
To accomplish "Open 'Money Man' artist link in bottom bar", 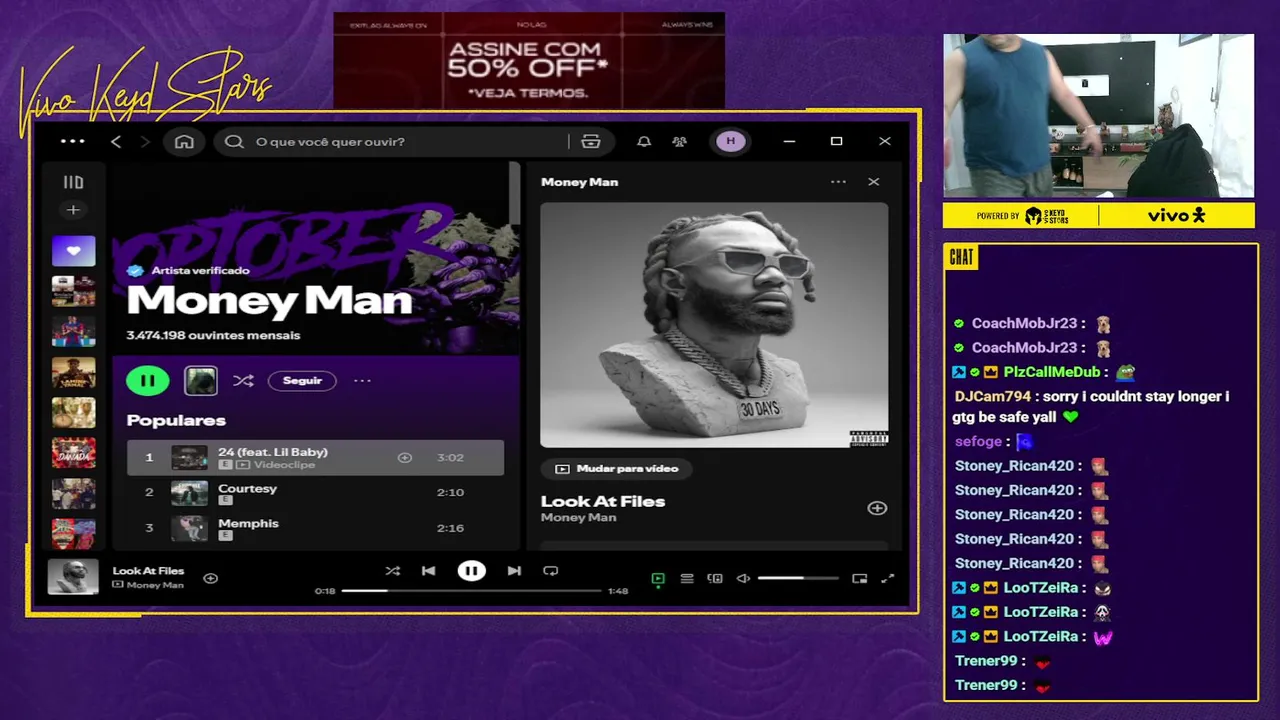I will click(156, 585).
